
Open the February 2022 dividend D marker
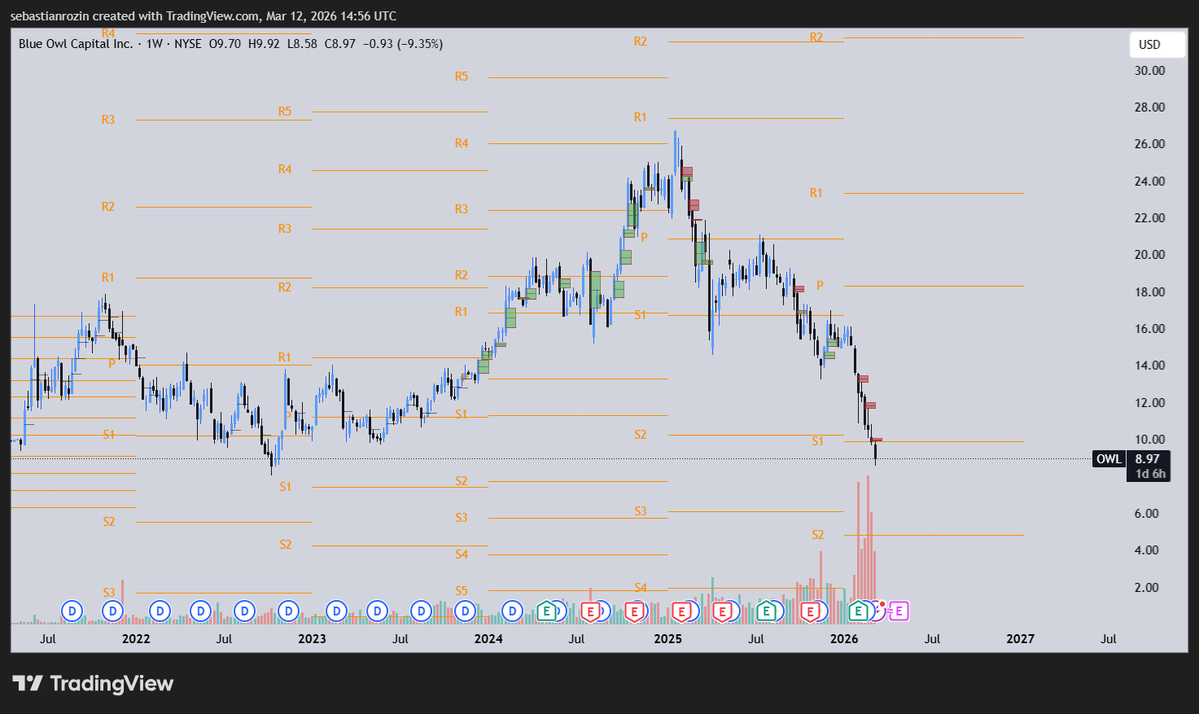click(160, 611)
